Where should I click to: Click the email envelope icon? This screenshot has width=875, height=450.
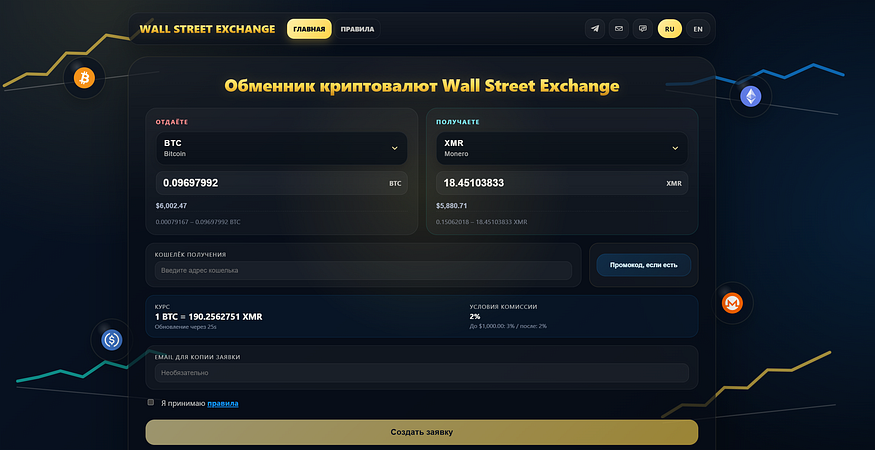point(619,28)
